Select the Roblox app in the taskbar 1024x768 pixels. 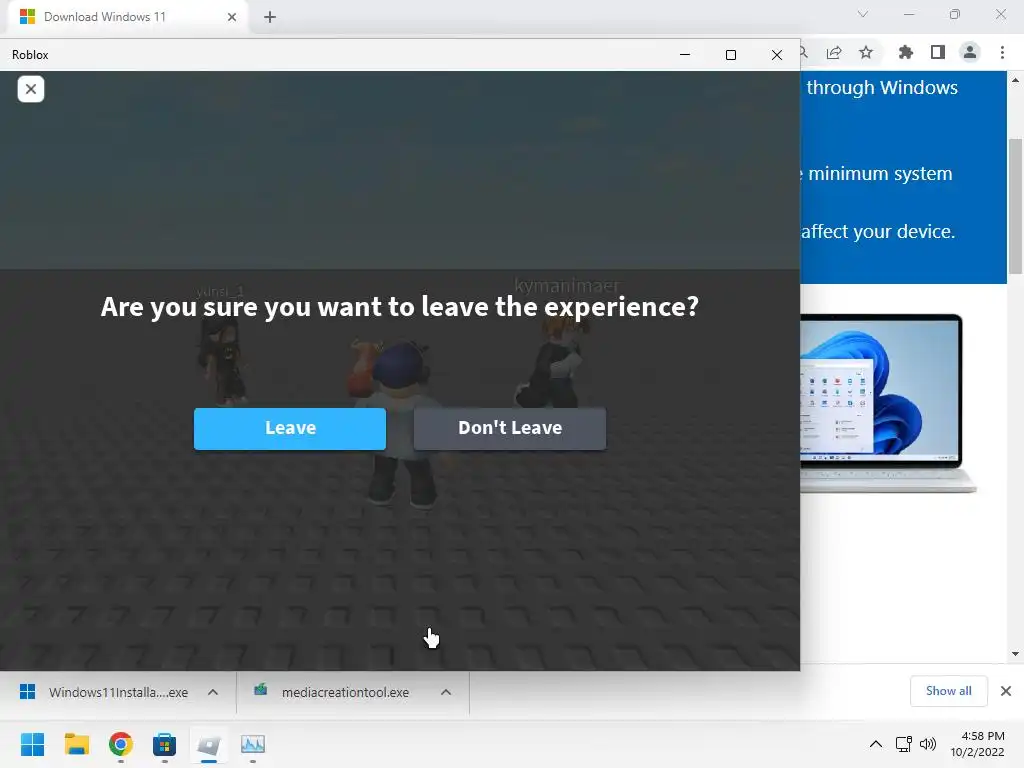208,744
